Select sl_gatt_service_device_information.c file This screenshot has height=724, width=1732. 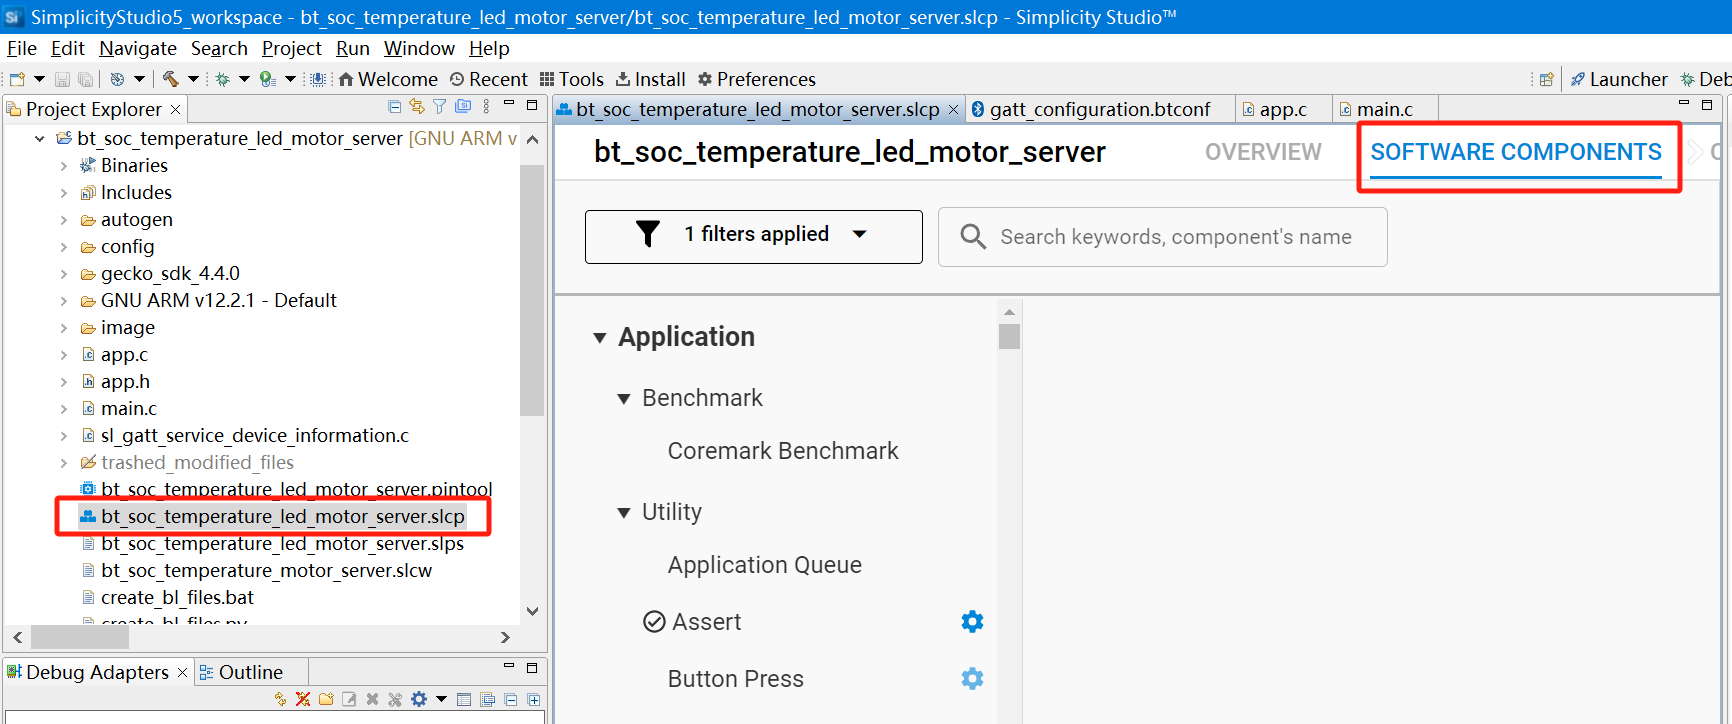point(254,436)
